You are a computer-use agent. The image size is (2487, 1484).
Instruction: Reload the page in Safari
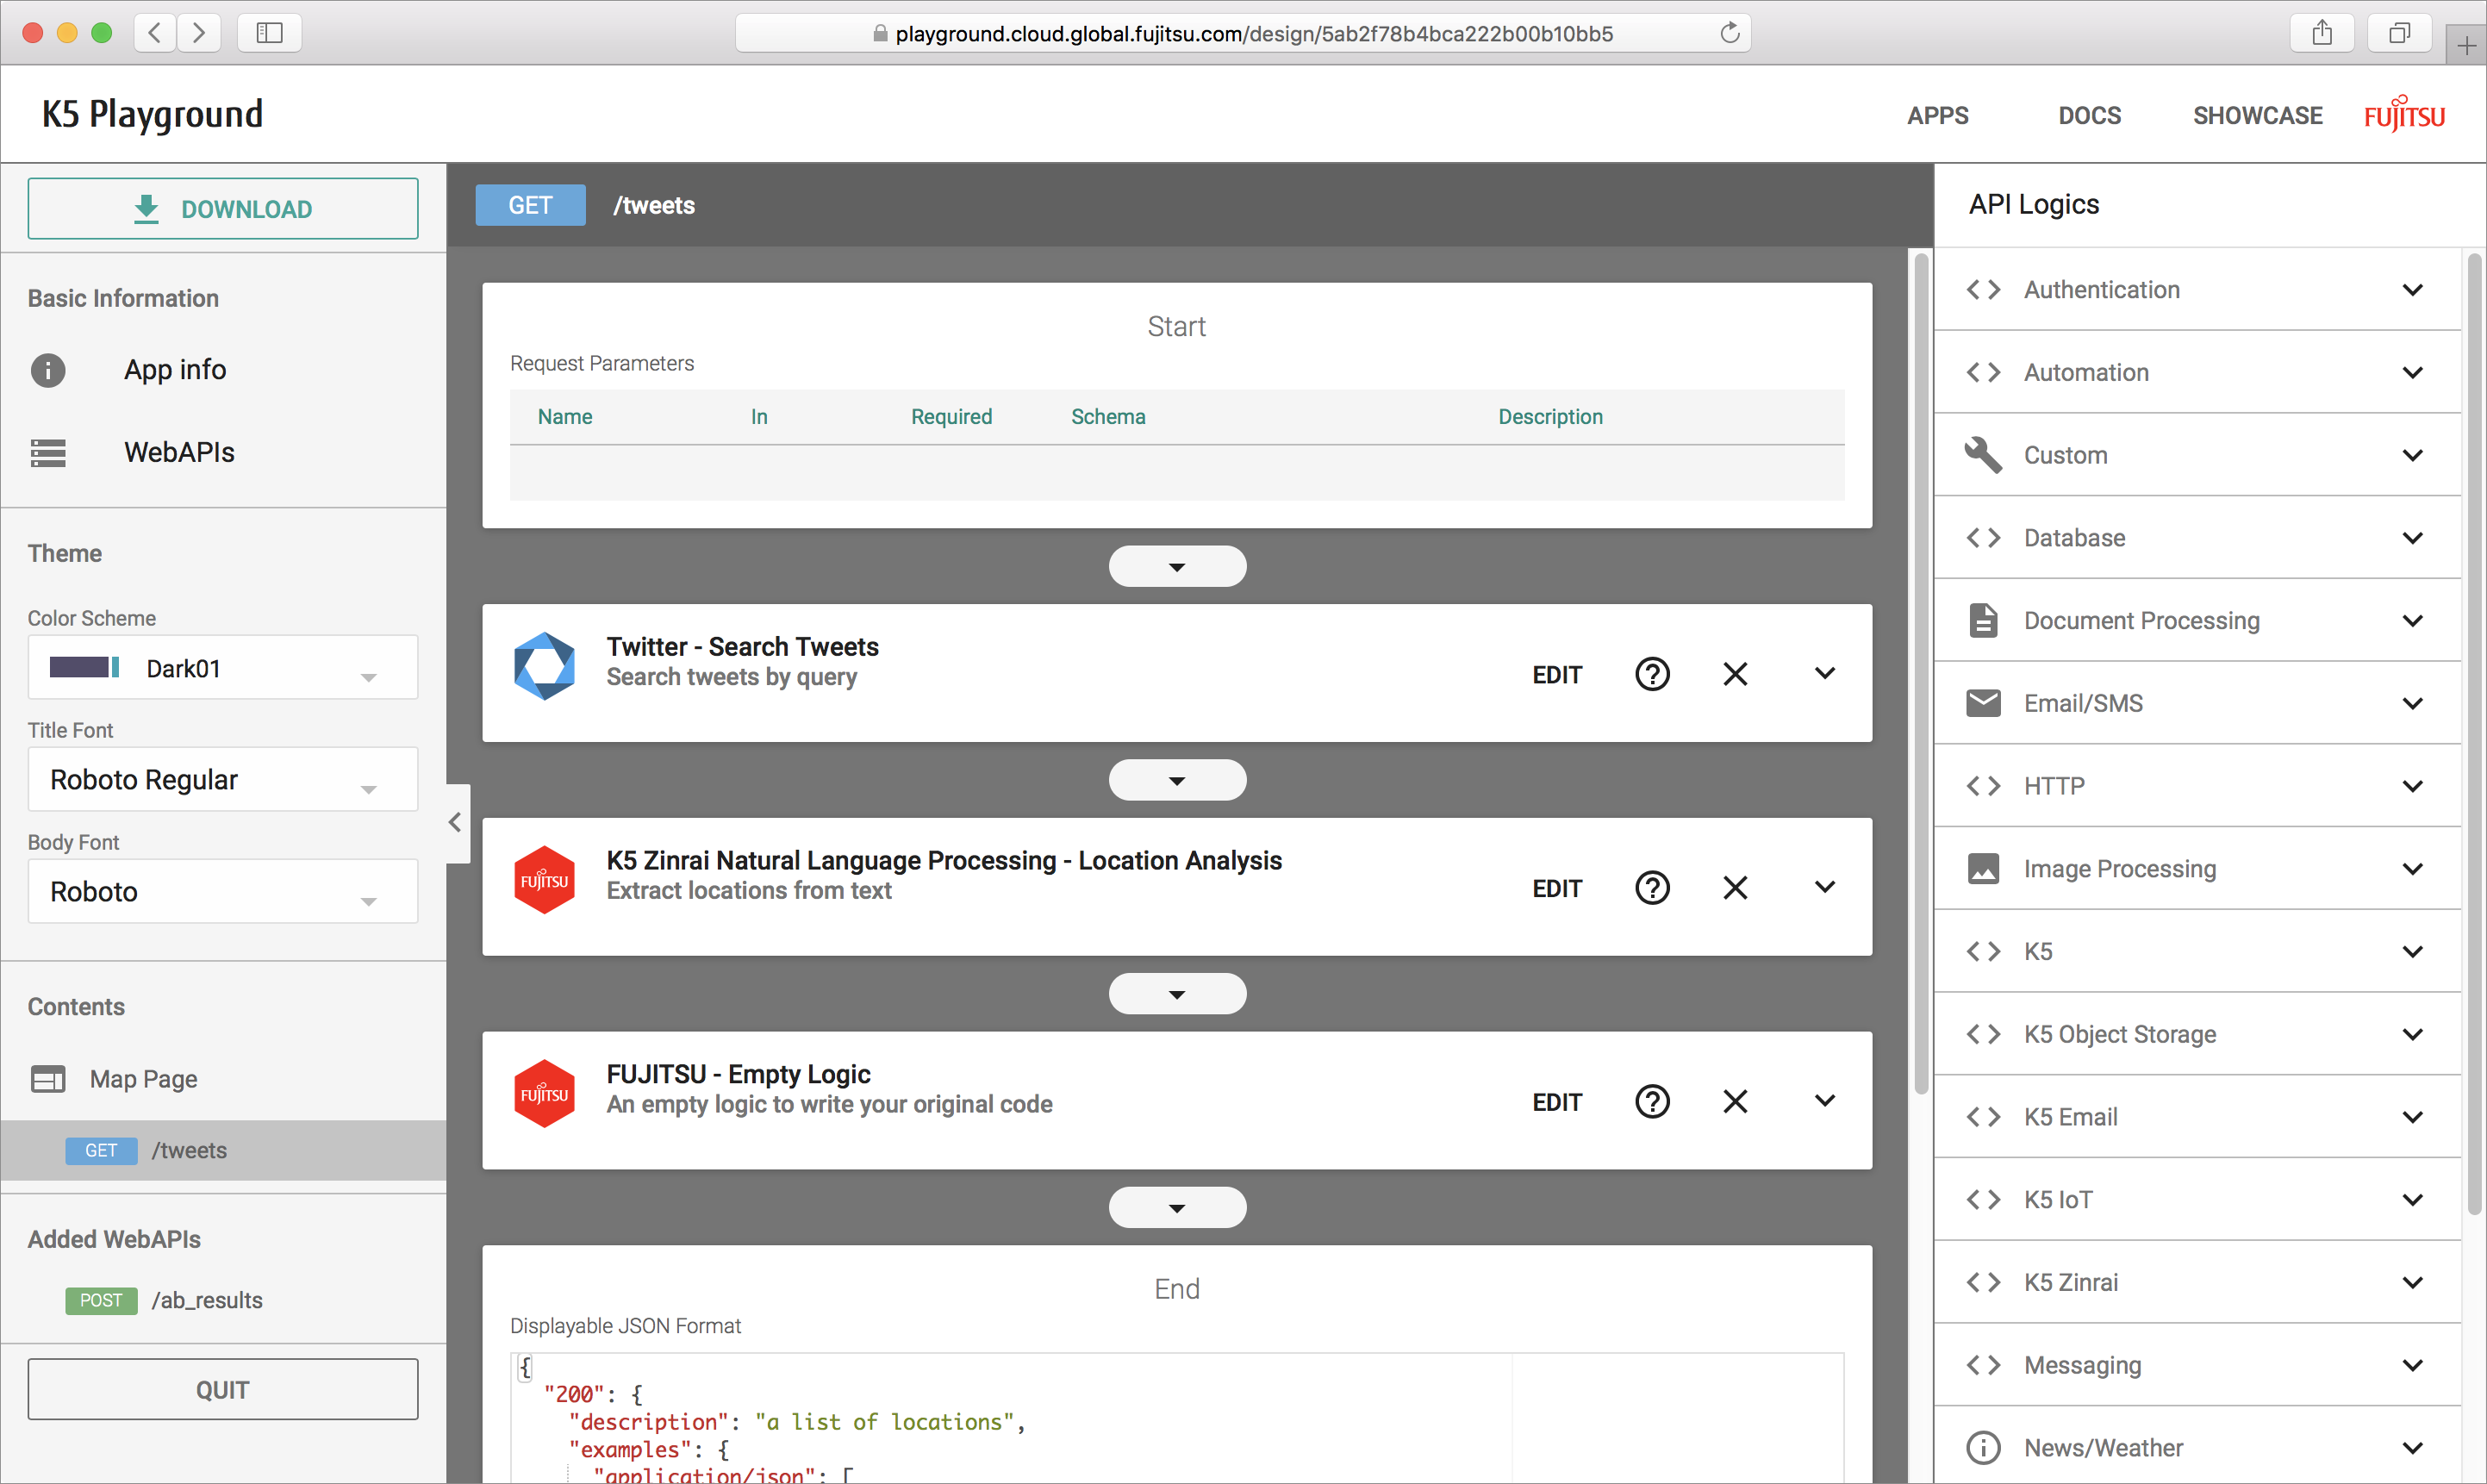(x=1729, y=33)
